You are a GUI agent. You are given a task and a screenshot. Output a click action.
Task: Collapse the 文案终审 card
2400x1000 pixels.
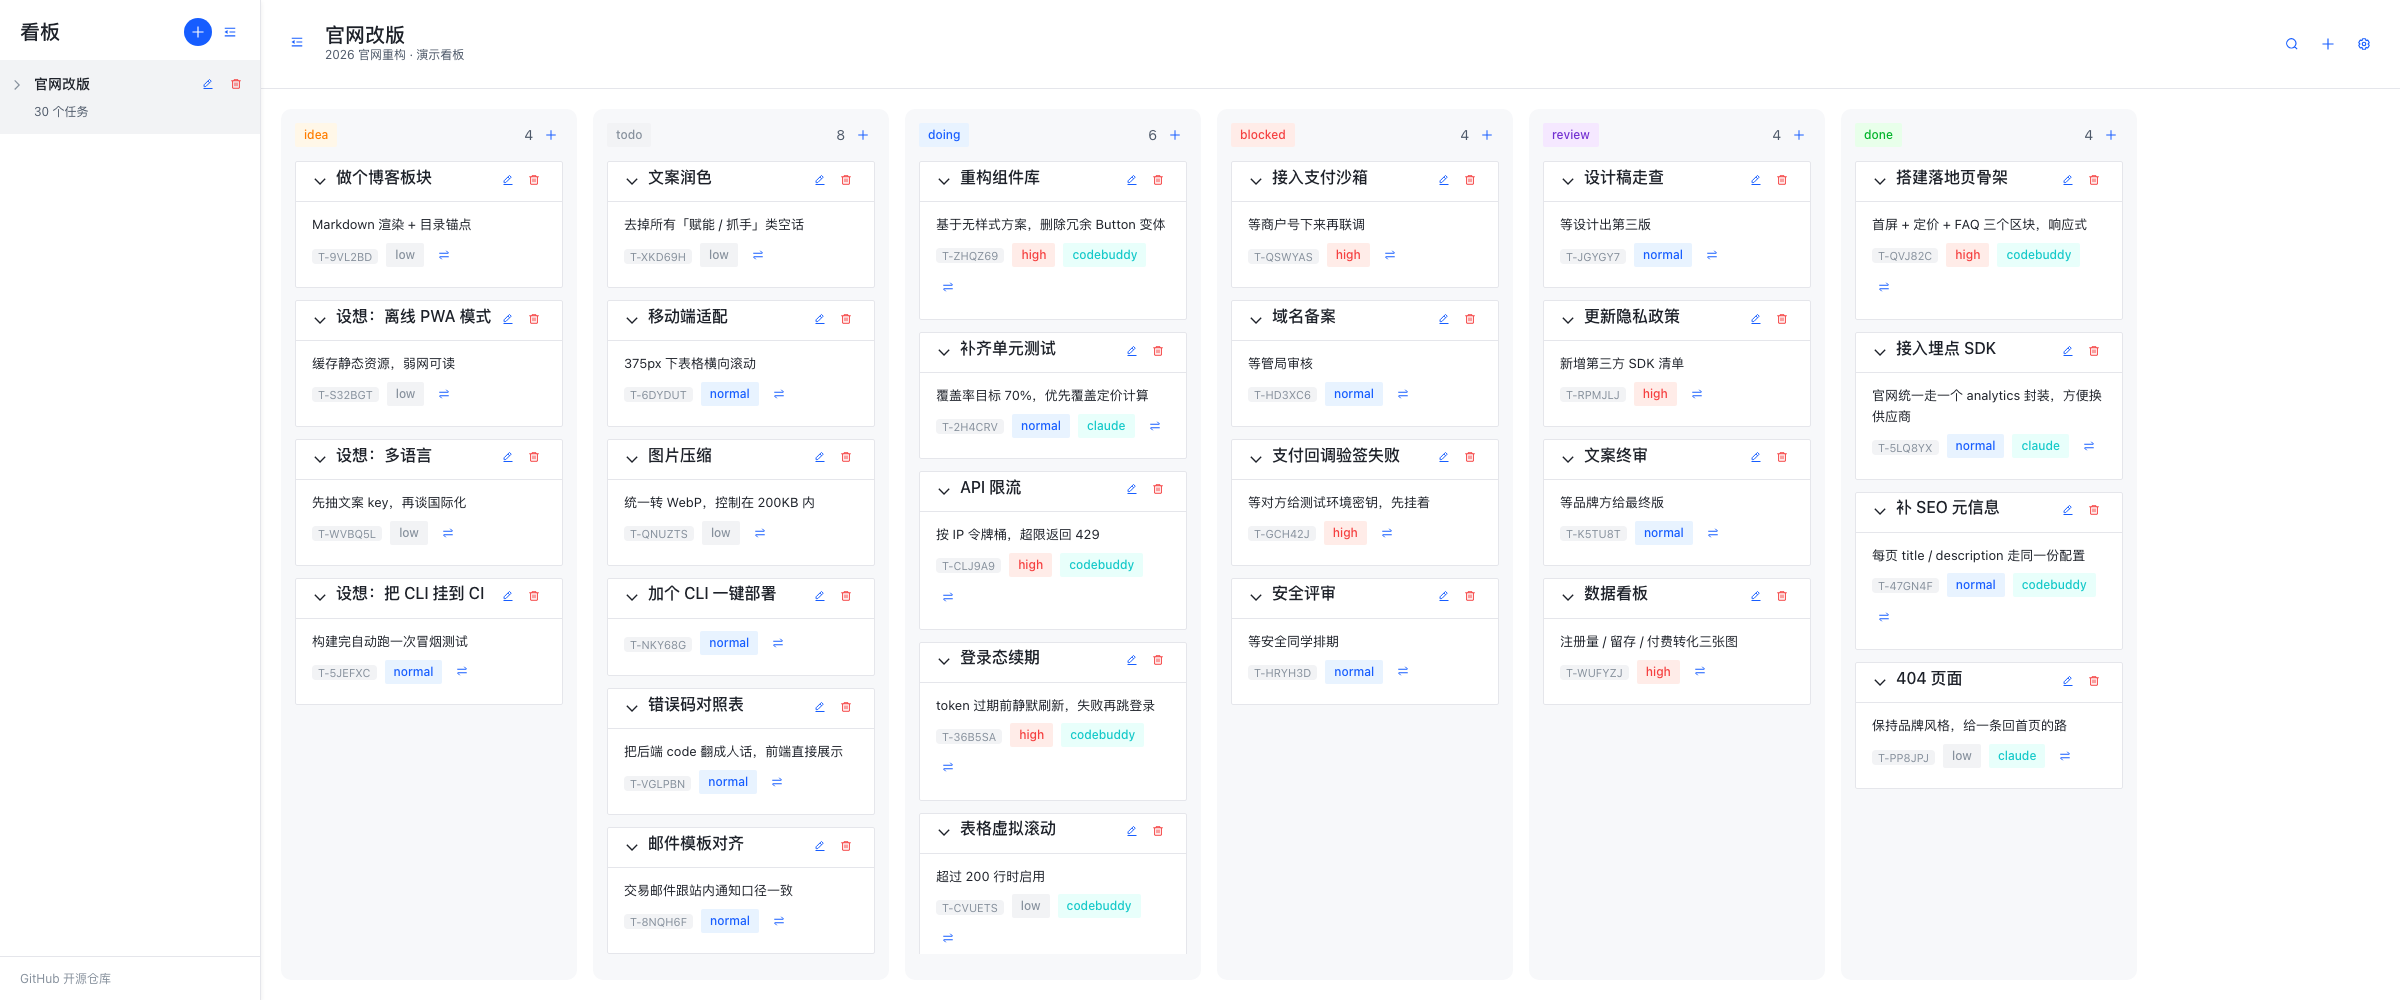(1568, 458)
